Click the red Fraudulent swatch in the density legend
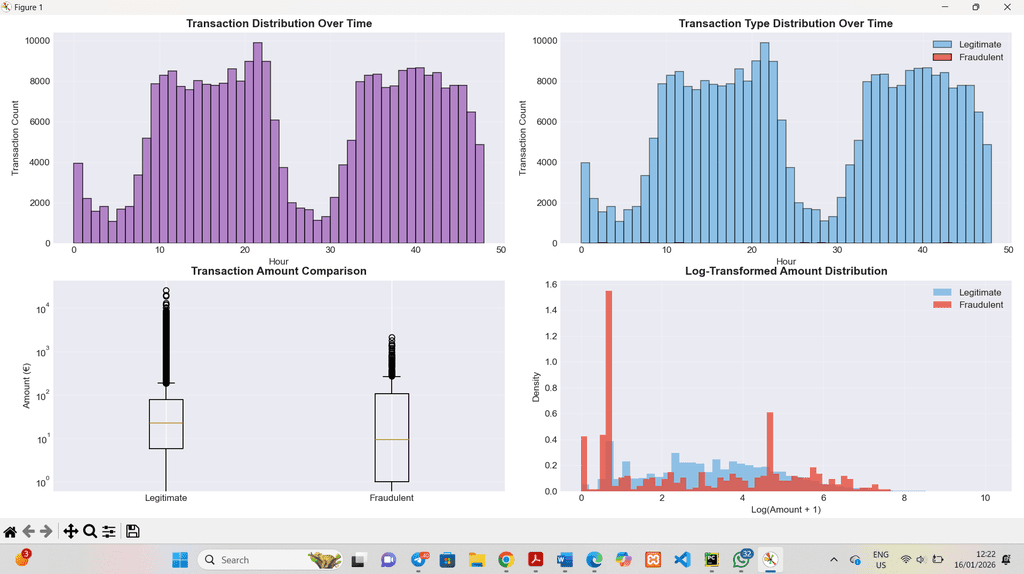 tap(942, 305)
